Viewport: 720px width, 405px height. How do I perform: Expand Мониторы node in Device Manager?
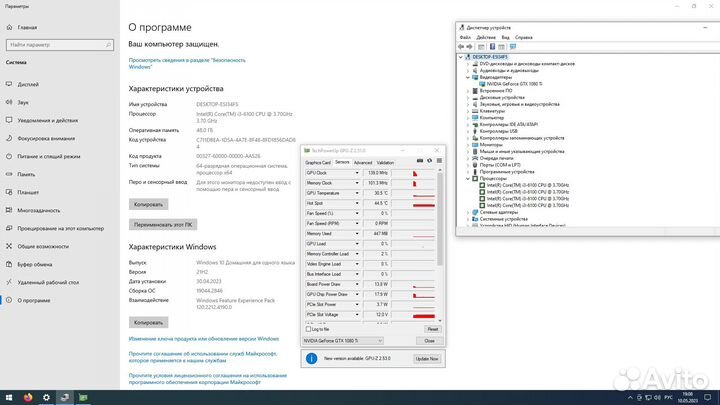468,145
